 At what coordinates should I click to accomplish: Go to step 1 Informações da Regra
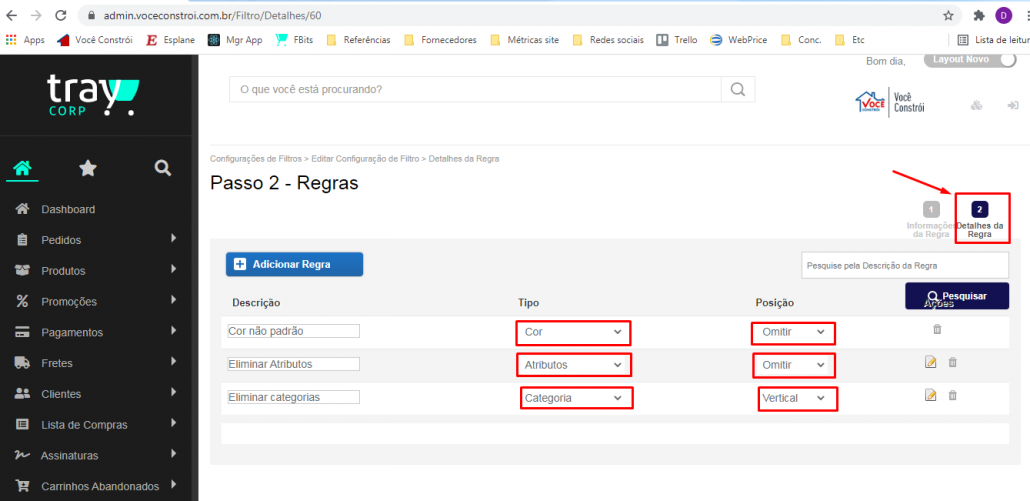[930, 210]
